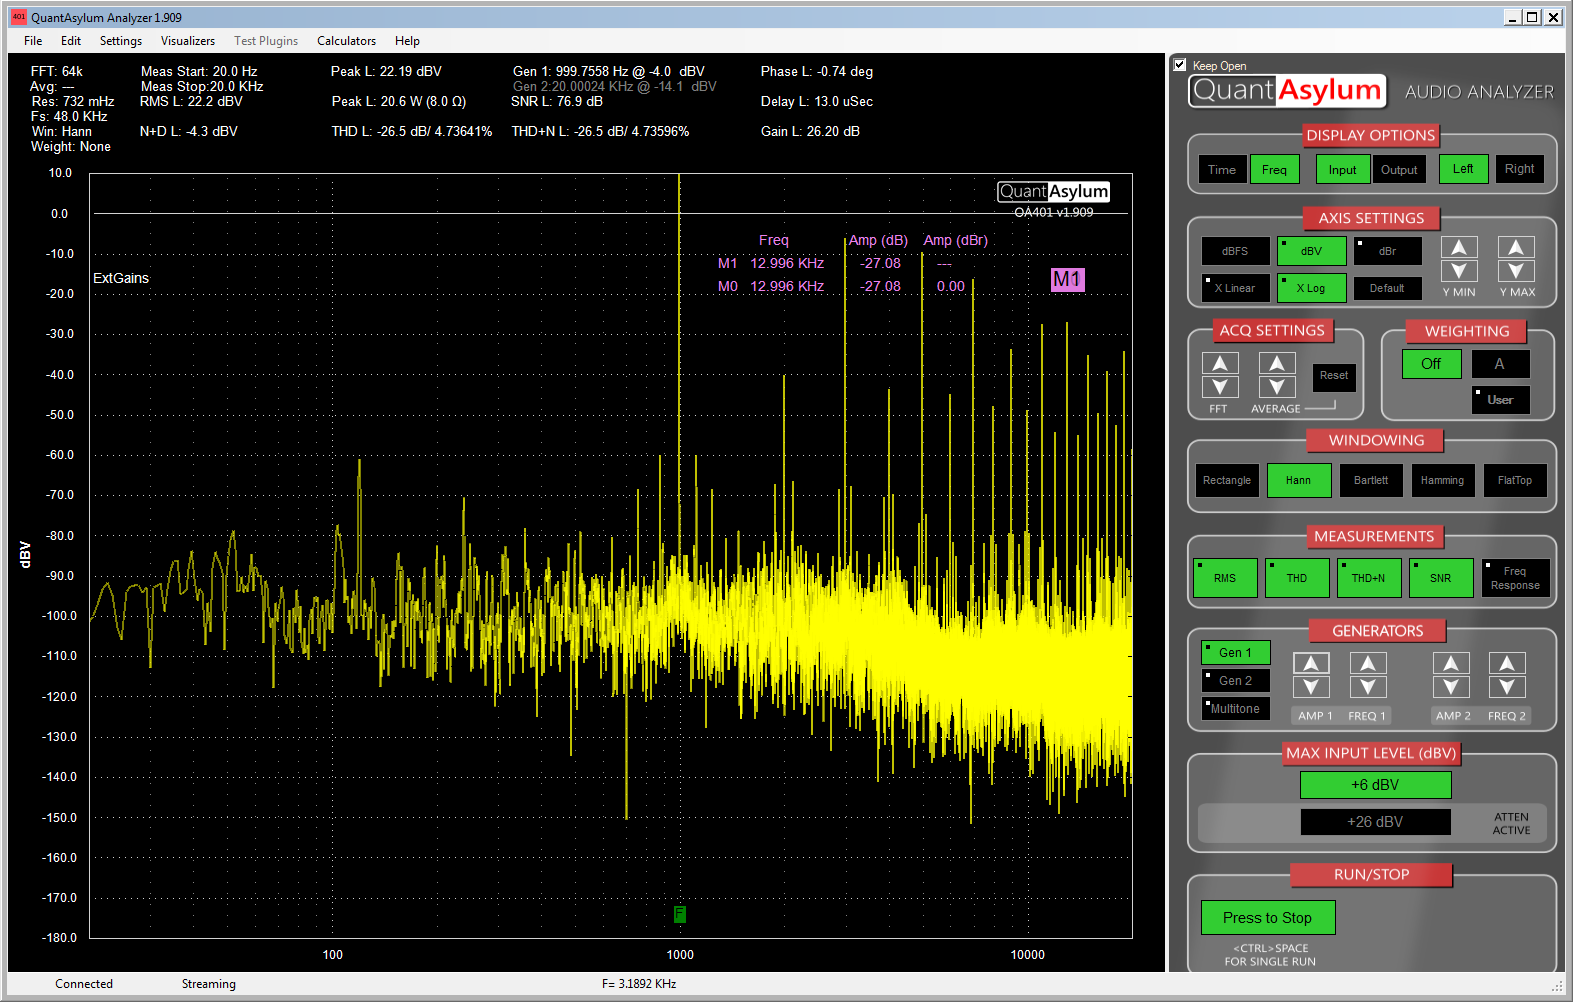
Task: Increase AVERAGE count with the up arrow
Action: click(x=1277, y=363)
